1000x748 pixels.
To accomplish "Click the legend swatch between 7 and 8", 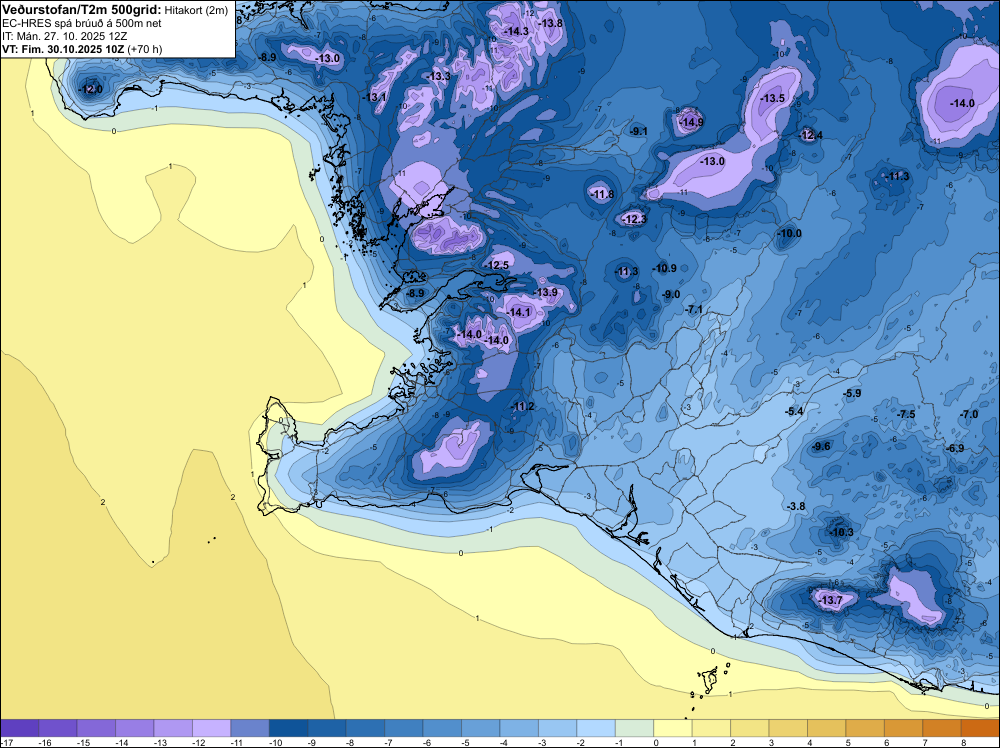I will tap(941, 728).
